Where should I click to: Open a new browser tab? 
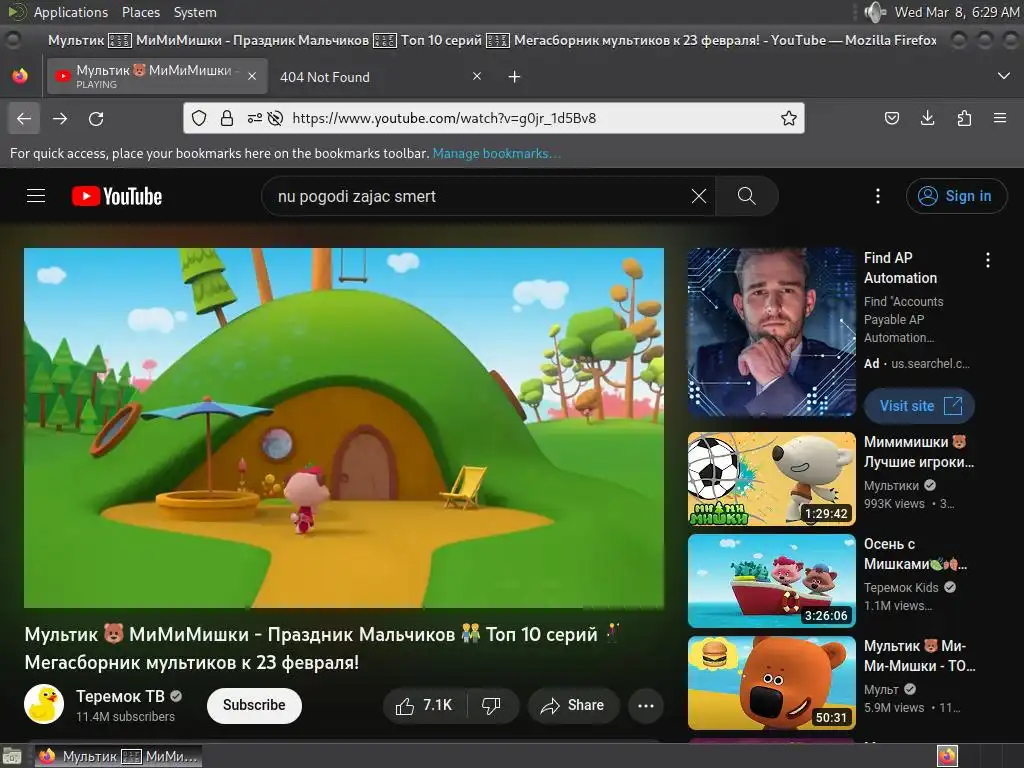515,77
